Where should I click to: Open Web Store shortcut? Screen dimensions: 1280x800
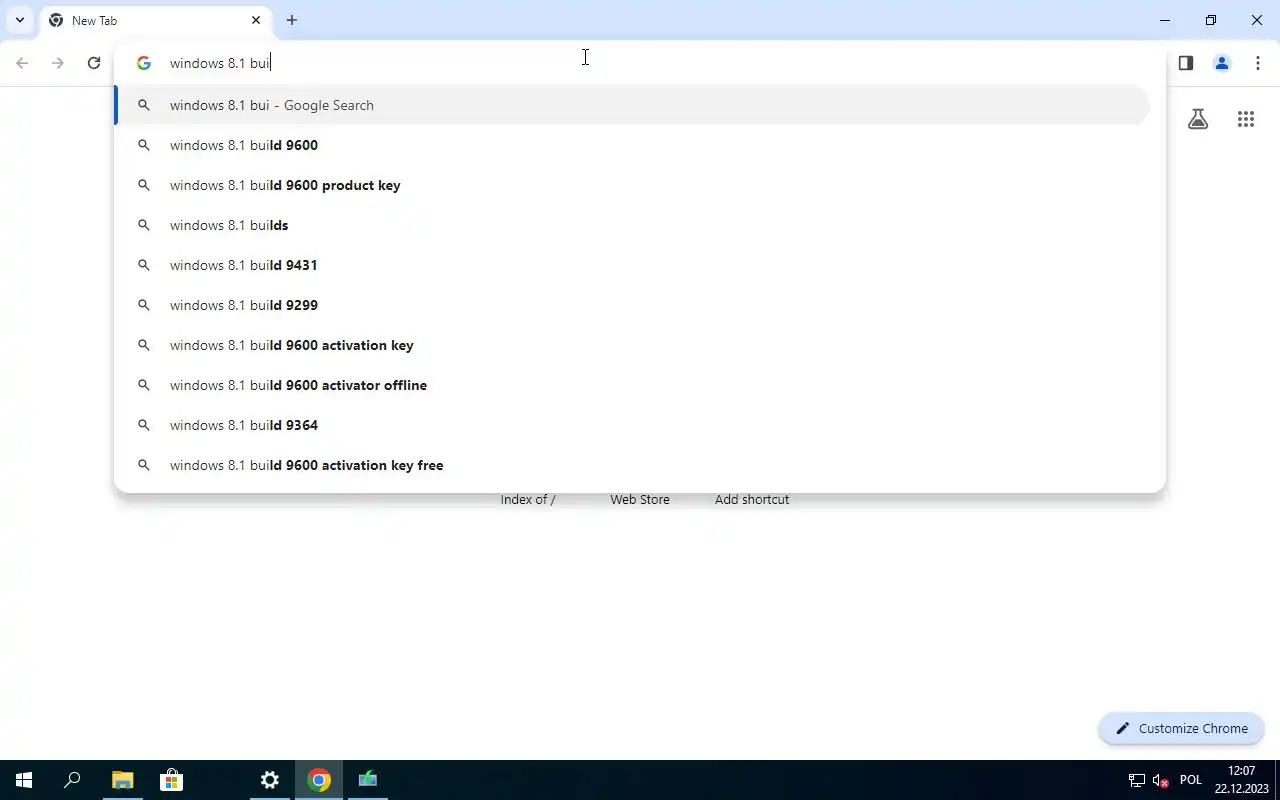tap(640, 499)
